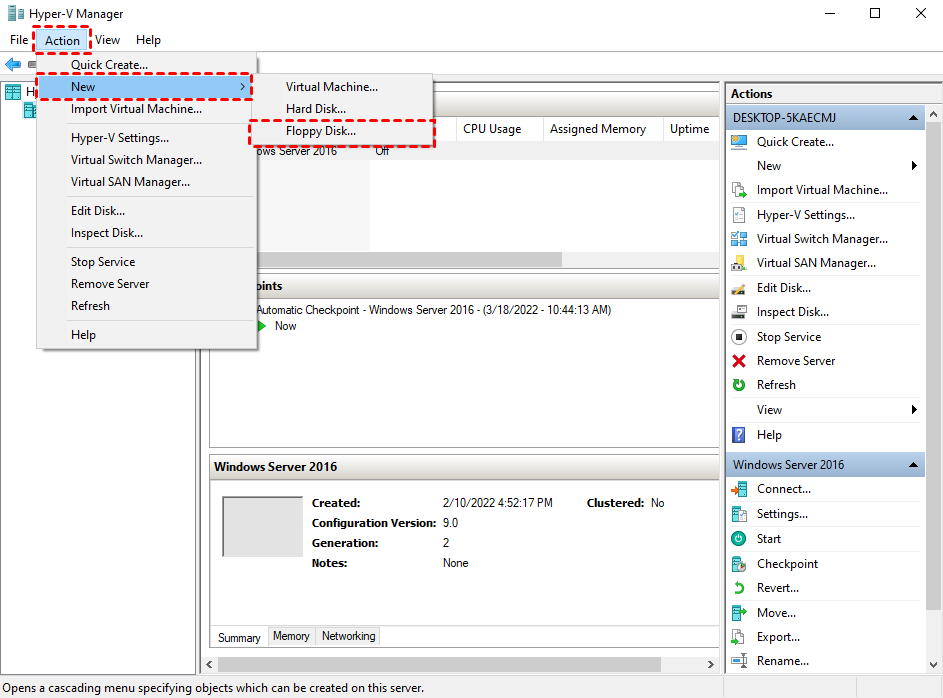Click blue back arrow in toolbar

[x=13, y=64]
